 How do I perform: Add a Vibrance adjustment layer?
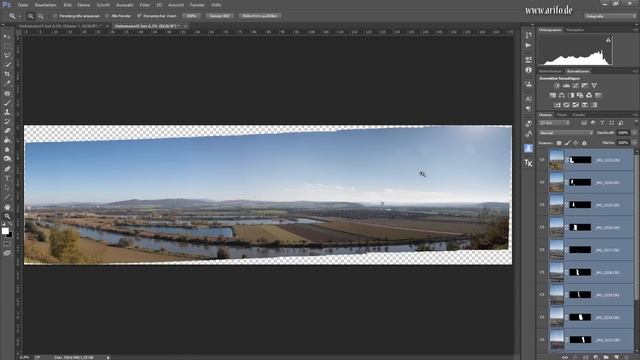point(594,86)
